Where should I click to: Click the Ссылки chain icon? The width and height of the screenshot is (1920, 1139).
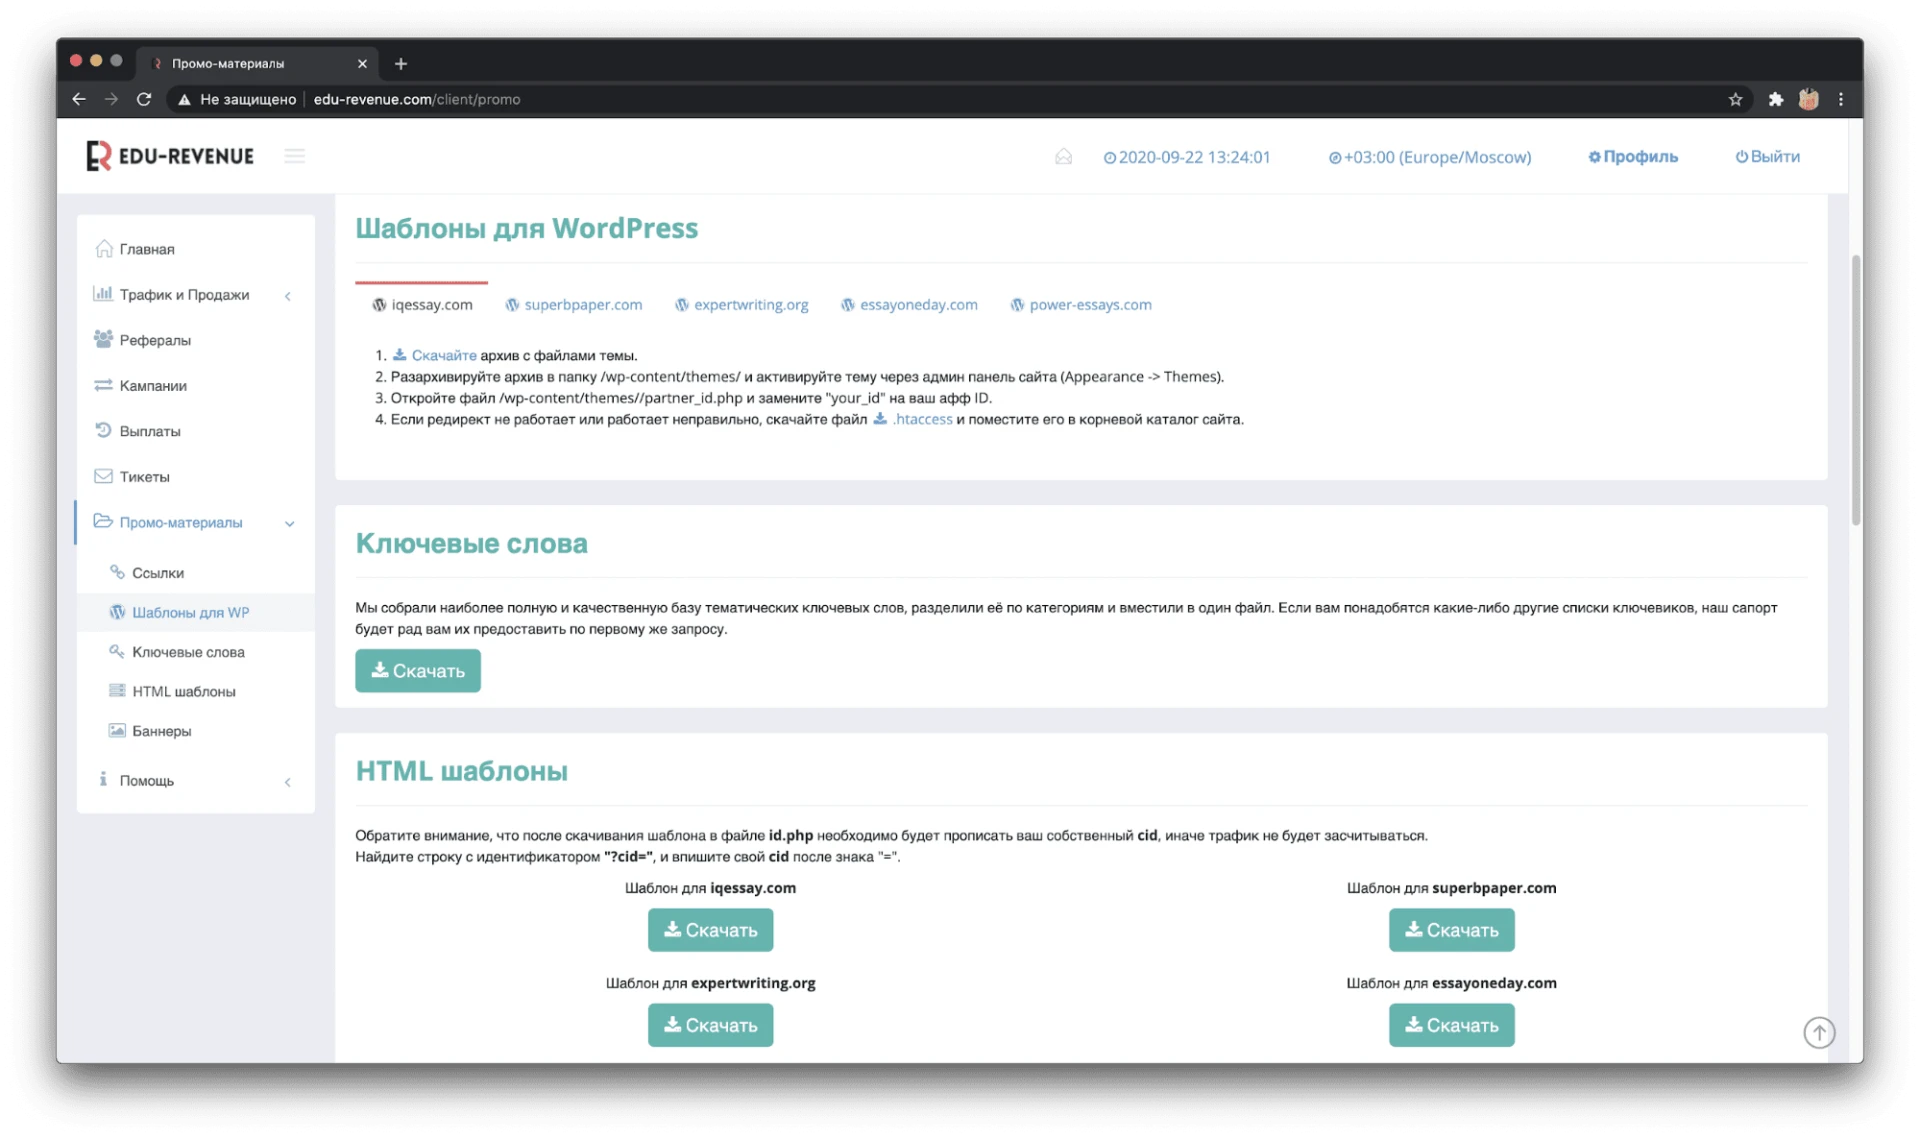pyautogui.click(x=117, y=572)
